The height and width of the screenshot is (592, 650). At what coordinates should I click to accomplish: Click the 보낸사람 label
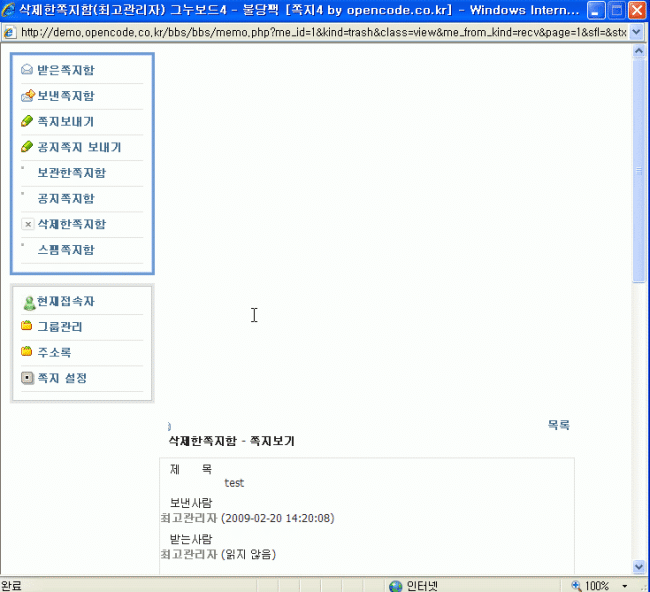(191, 503)
